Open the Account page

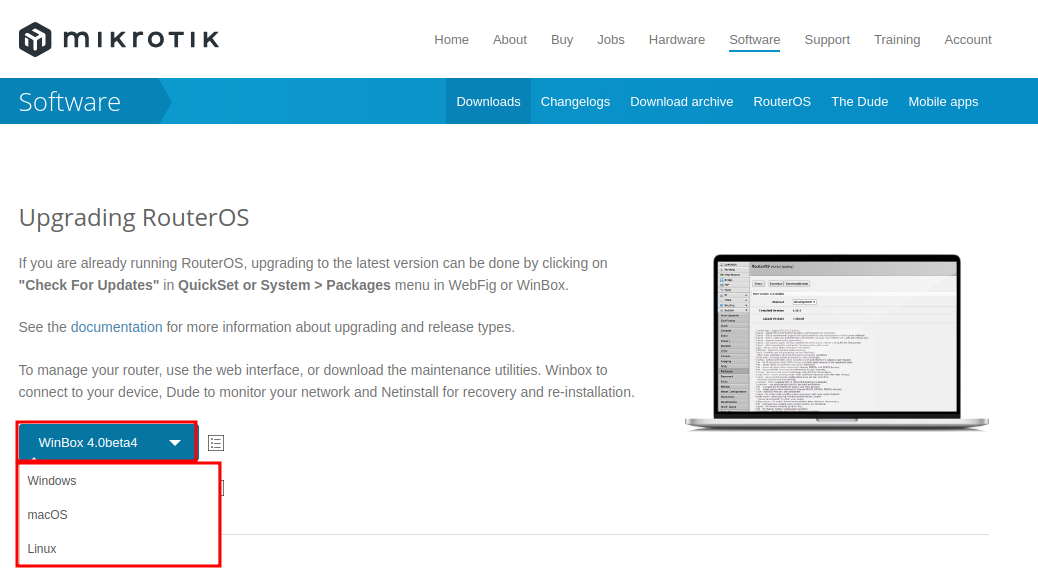pos(967,39)
